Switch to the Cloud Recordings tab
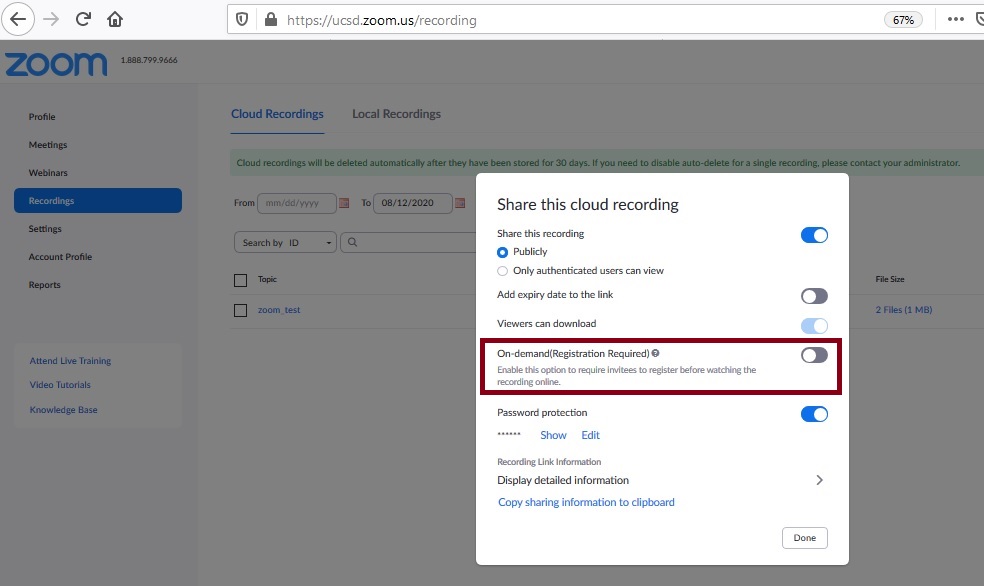984x586 pixels. pos(277,114)
